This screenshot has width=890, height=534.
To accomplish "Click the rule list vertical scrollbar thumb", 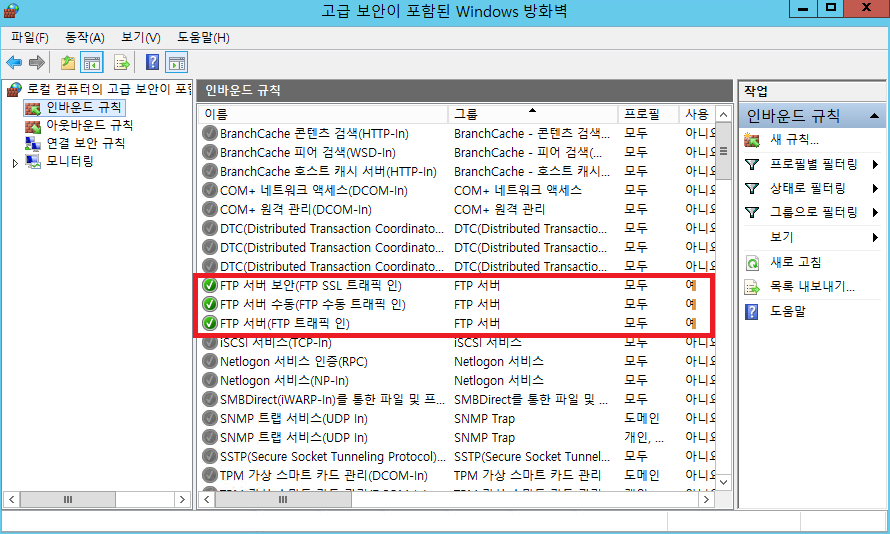I will pos(723,151).
